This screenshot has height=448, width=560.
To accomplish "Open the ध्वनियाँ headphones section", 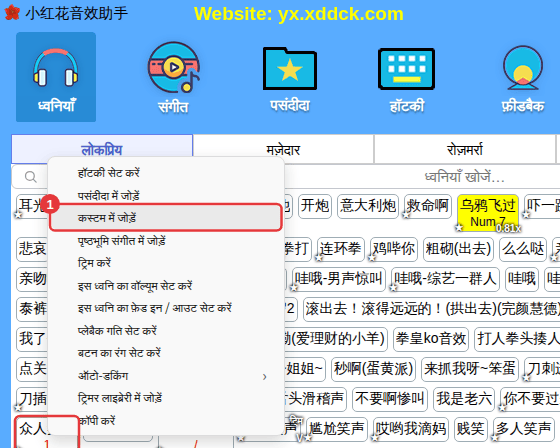I will (56, 77).
